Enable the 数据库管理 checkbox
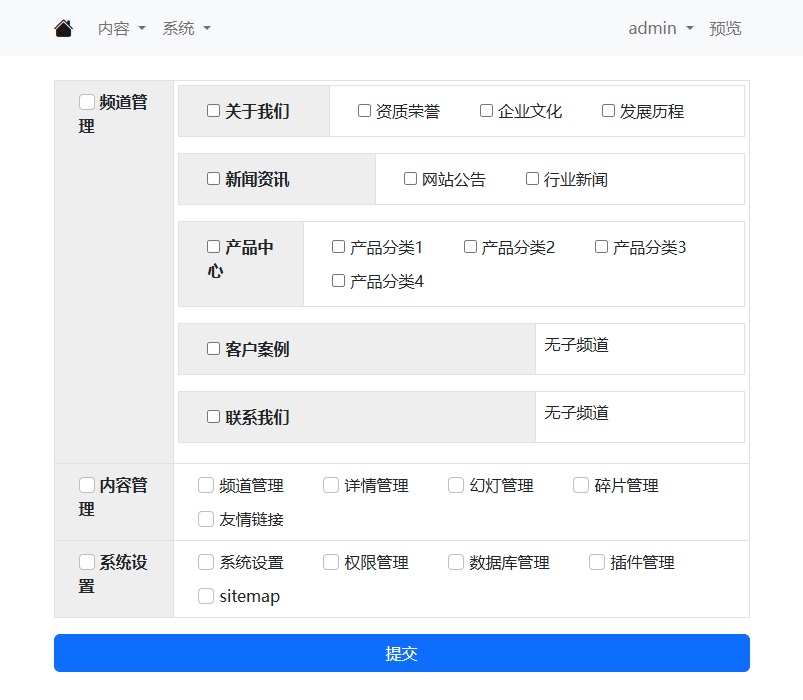Viewport: 803px width, 700px height. (455, 562)
